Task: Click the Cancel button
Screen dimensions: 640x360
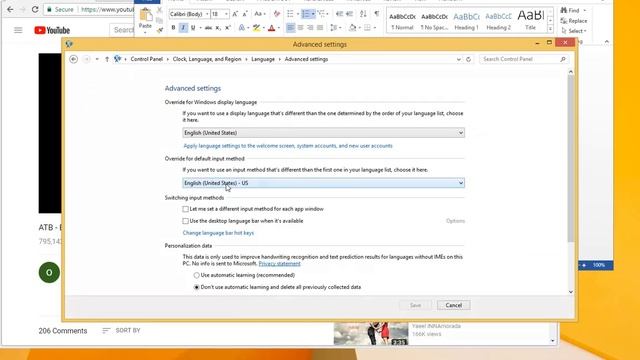Action: [x=453, y=305]
